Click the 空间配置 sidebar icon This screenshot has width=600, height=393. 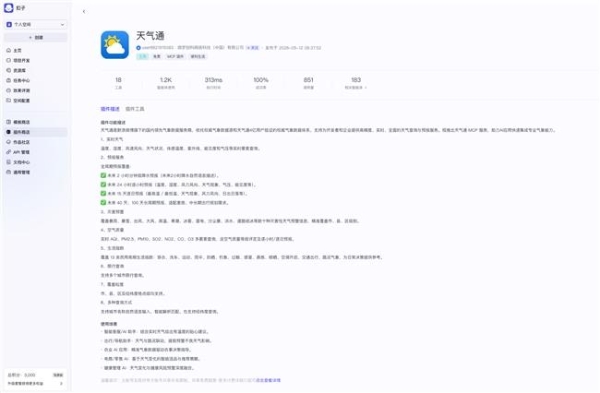[x=8, y=100]
